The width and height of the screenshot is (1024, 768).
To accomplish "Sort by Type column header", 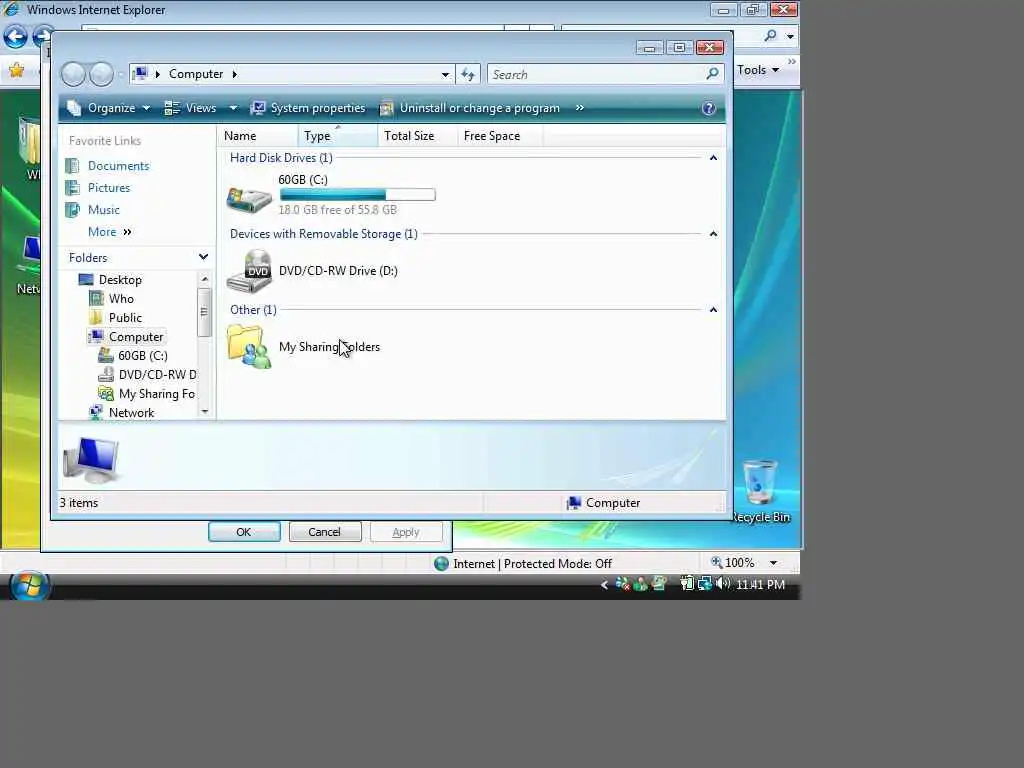I will (338, 136).
